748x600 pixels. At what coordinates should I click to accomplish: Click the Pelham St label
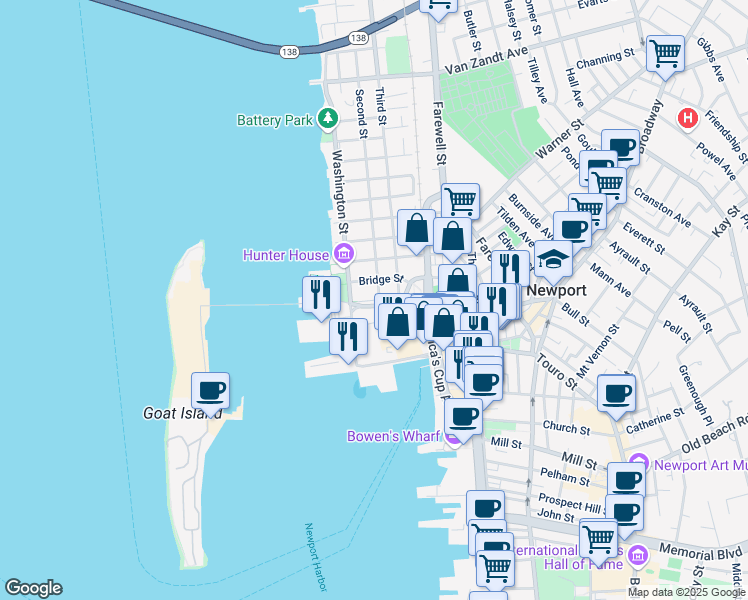point(565,477)
